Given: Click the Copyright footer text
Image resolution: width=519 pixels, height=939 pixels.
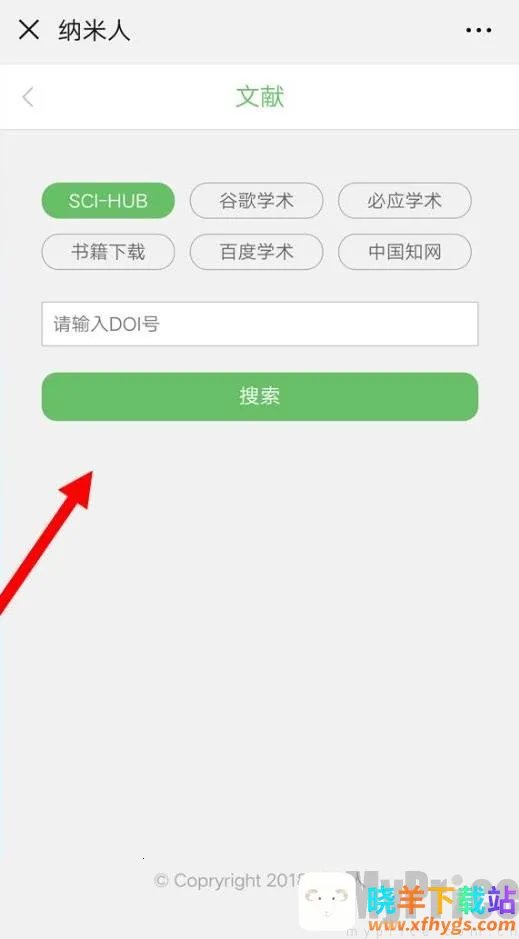Looking at the screenshot, I should coord(229,881).
